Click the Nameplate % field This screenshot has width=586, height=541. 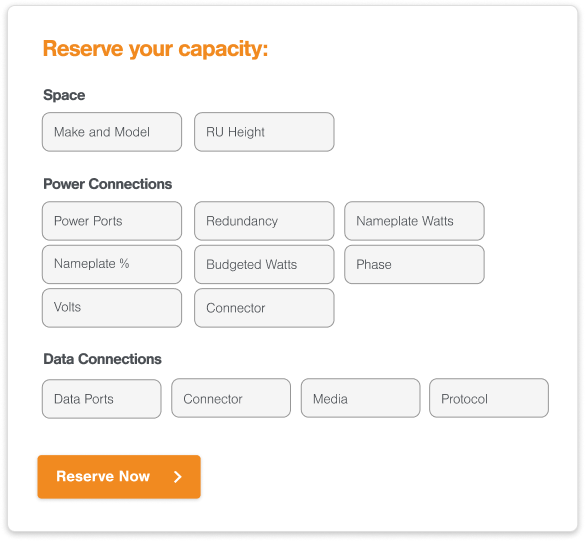112,264
